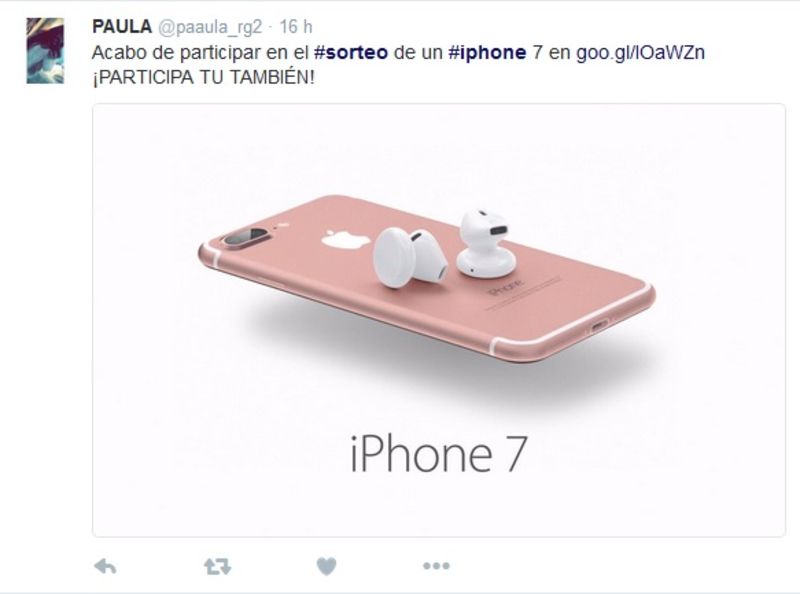Click the 'iPhone 7' caption in image
This screenshot has height=594, width=800.
point(438,454)
